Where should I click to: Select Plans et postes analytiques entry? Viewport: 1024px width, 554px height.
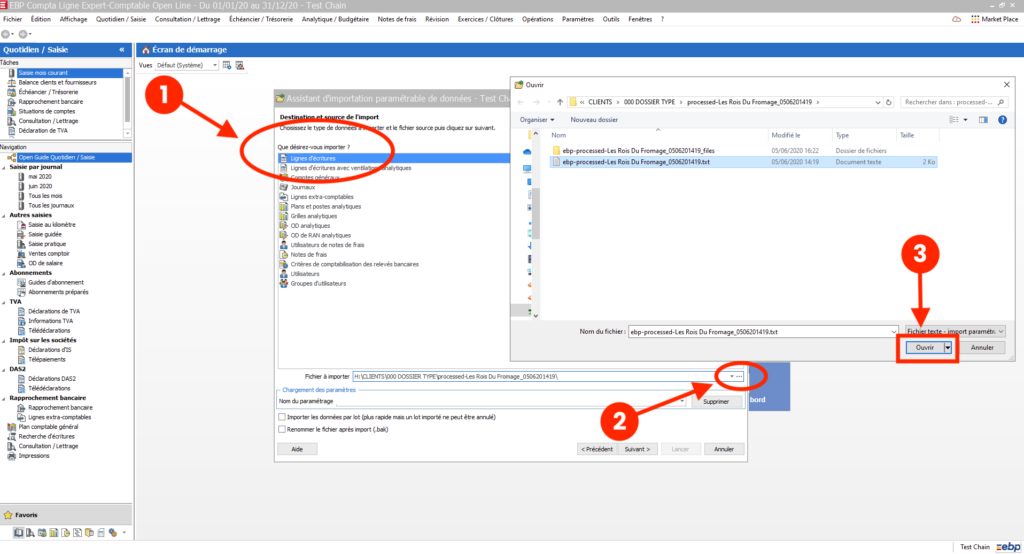[325, 207]
